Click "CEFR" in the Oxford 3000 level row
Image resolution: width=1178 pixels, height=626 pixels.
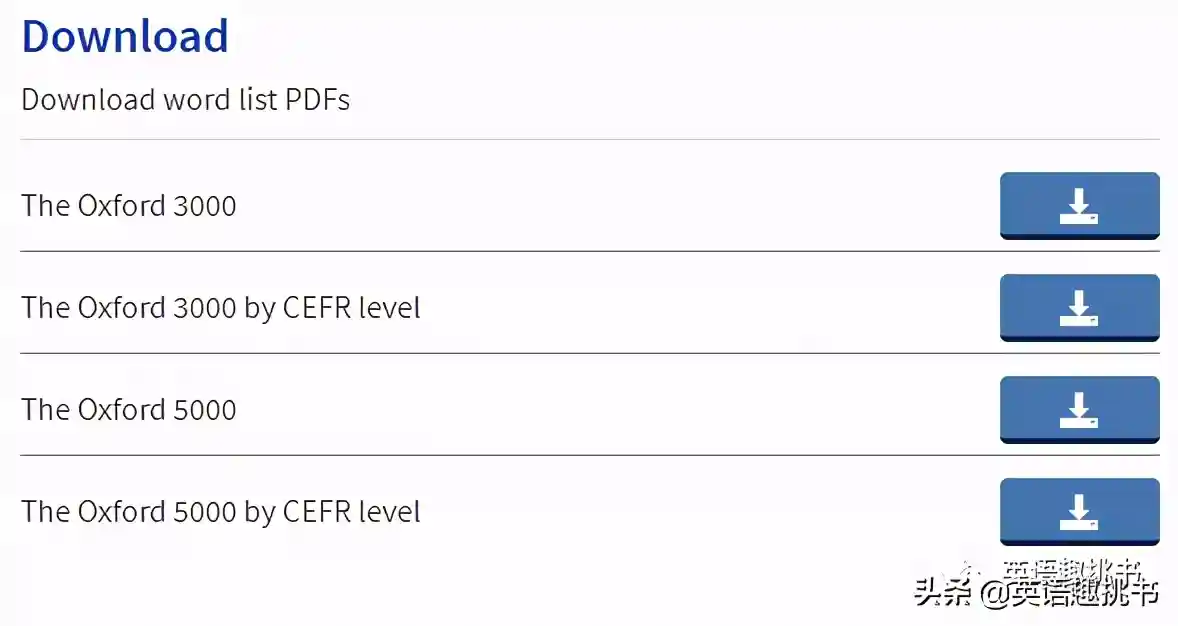(x=316, y=308)
